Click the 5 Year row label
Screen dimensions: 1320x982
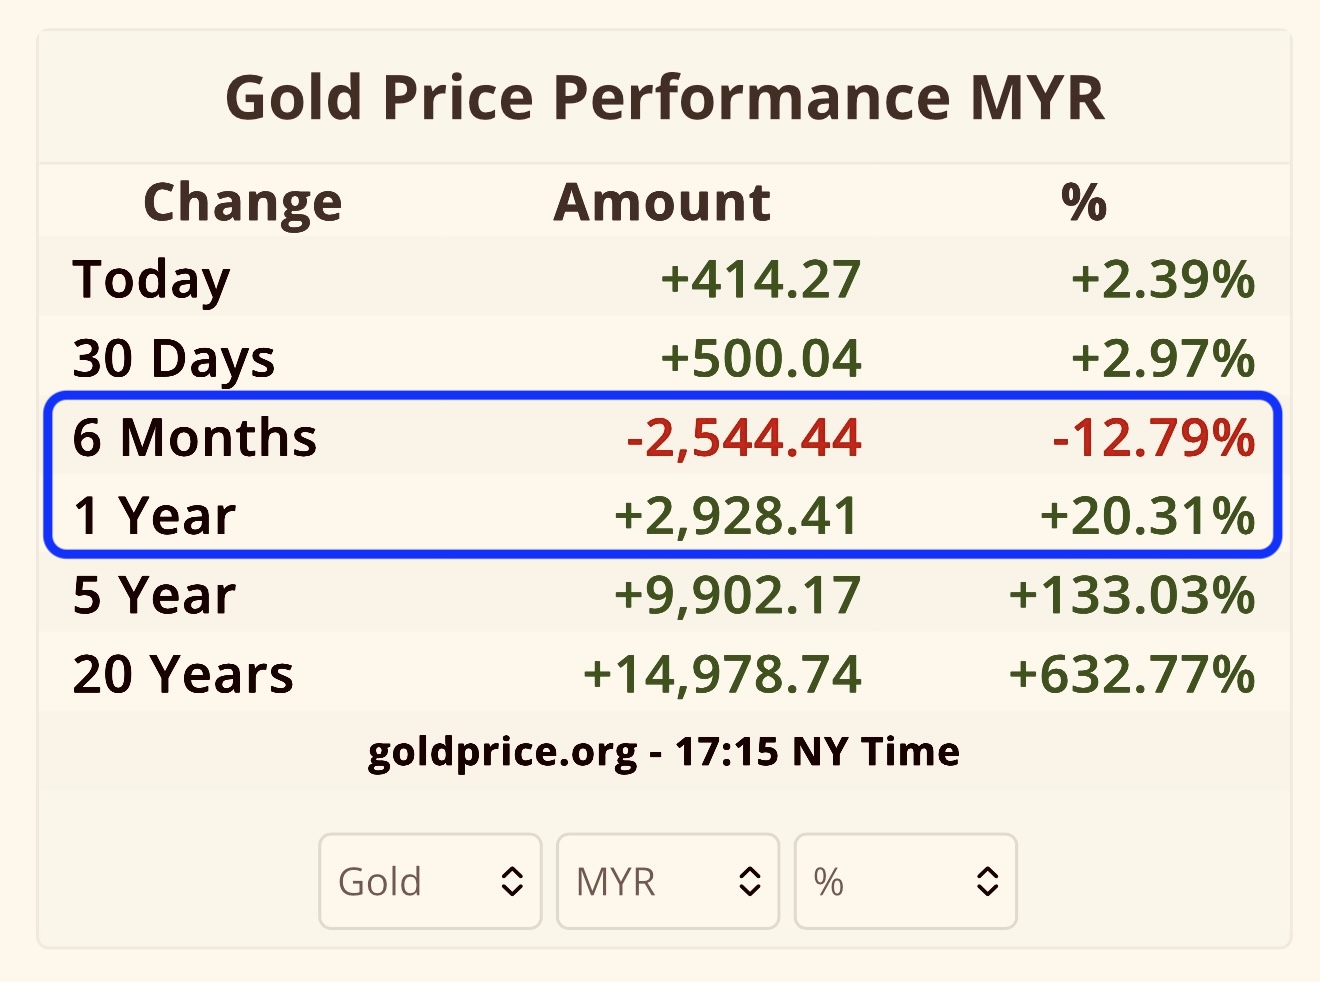coord(154,595)
